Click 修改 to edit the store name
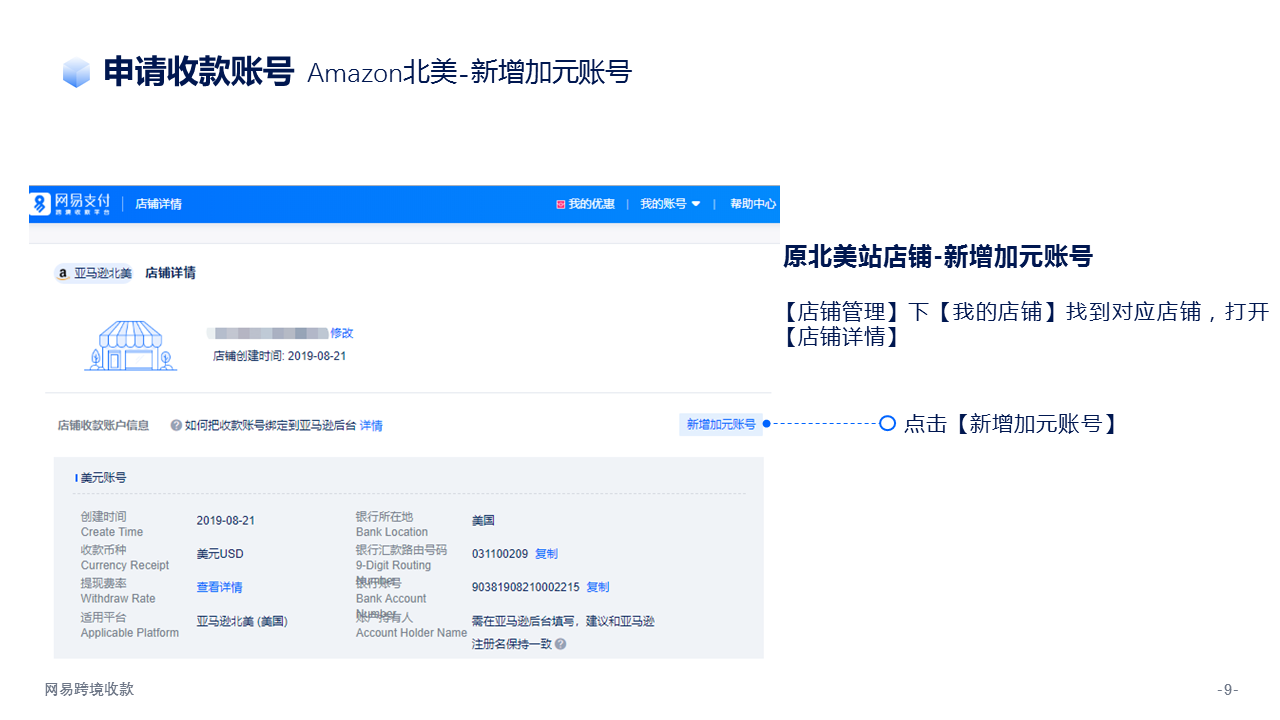1280x720 pixels. 342,333
